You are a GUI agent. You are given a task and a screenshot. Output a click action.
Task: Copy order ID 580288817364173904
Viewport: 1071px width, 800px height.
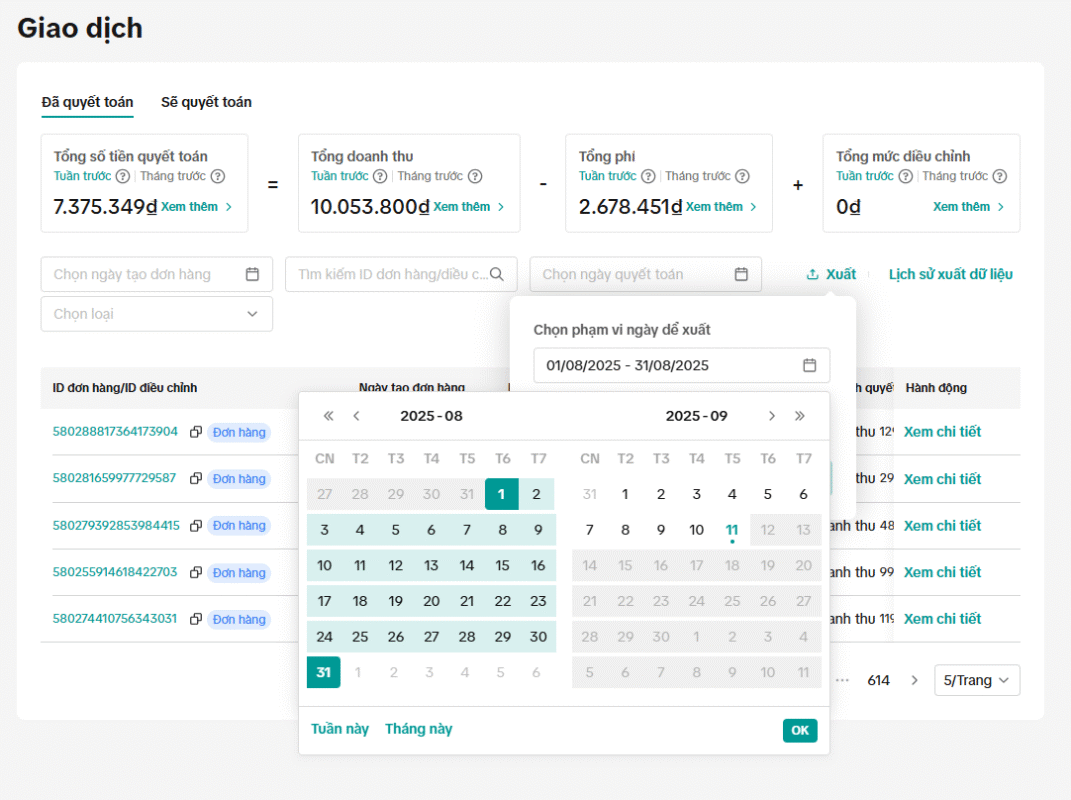[x=196, y=432]
